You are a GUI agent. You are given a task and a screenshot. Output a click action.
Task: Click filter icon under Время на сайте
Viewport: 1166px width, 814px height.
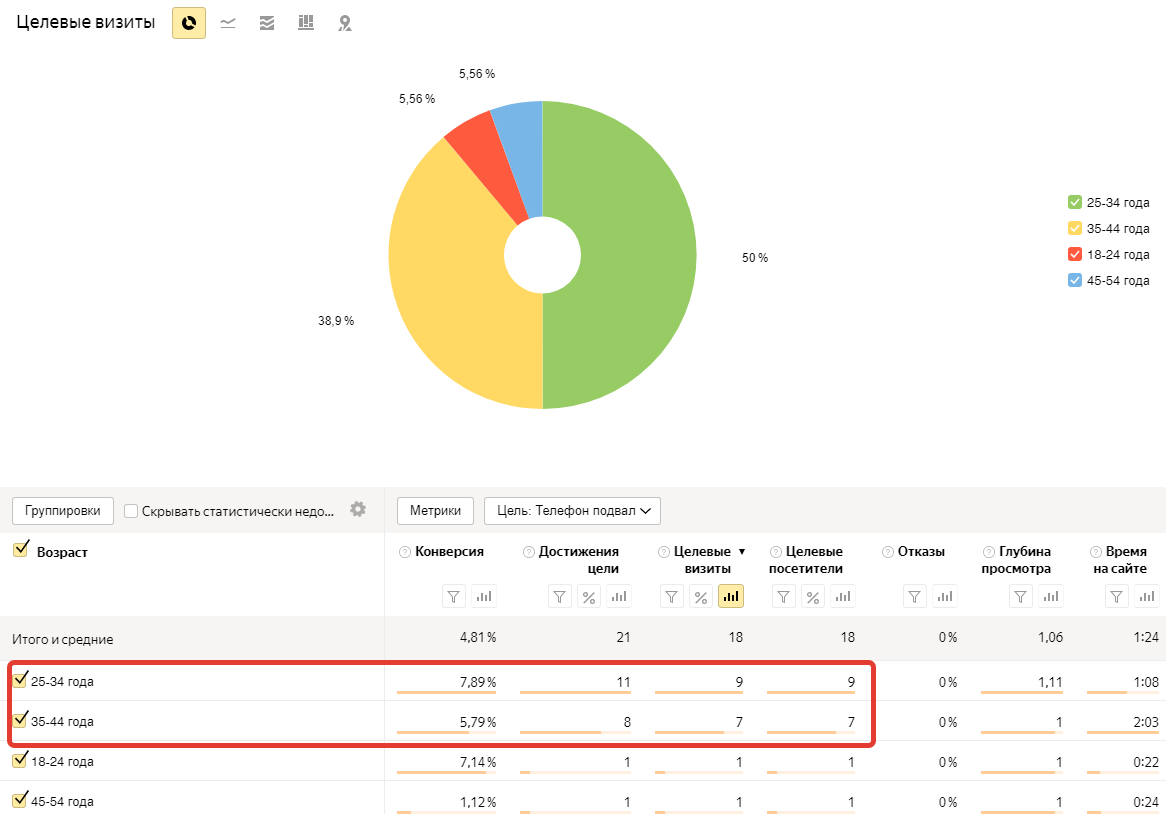(x=1117, y=596)
